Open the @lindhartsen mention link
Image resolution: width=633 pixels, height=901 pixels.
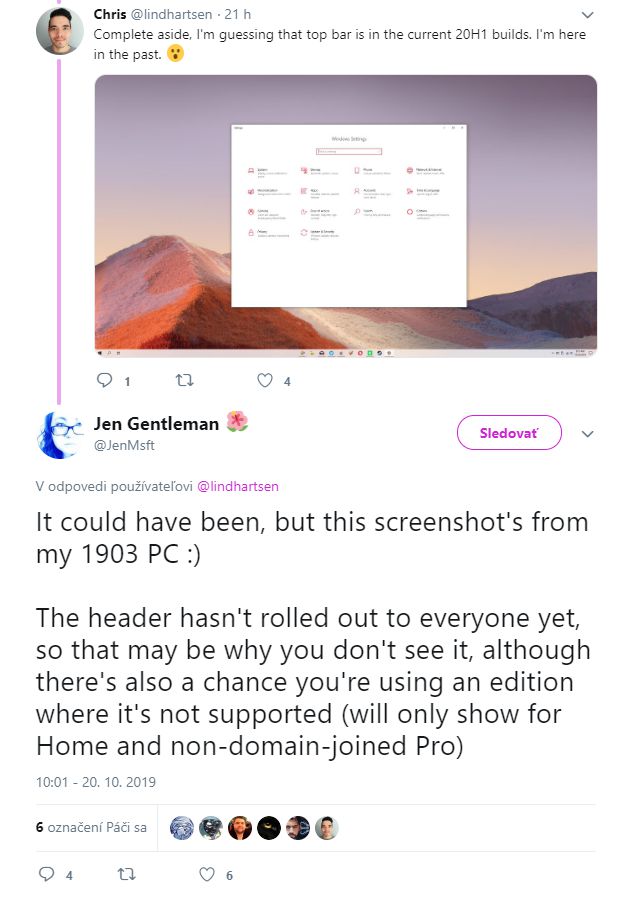(x=238, y=486)
